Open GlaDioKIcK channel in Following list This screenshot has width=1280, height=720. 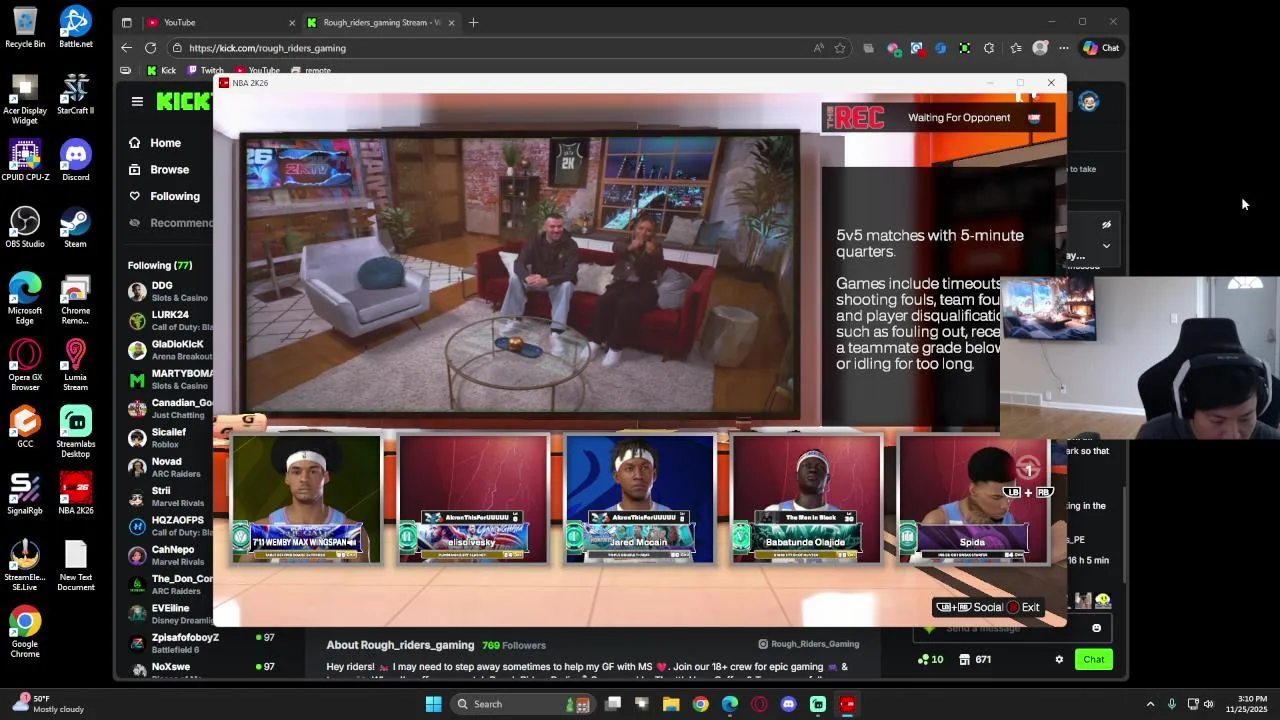tap(169, 349)
